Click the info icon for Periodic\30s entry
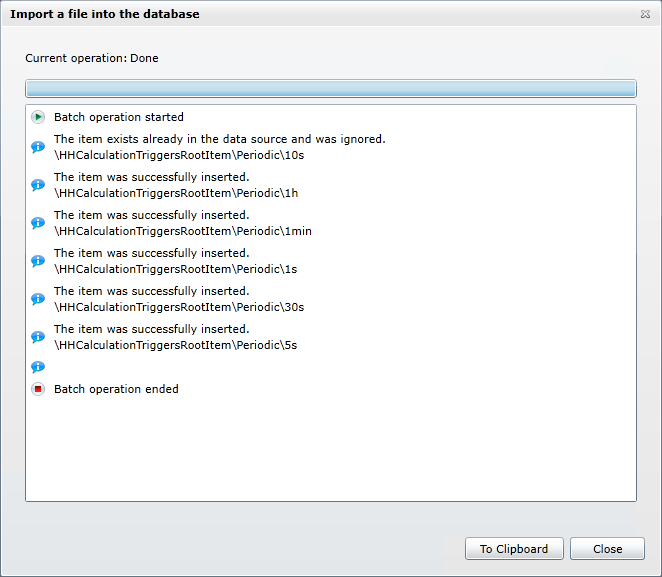Screen dimensions: 662x577 coord(38,299)
